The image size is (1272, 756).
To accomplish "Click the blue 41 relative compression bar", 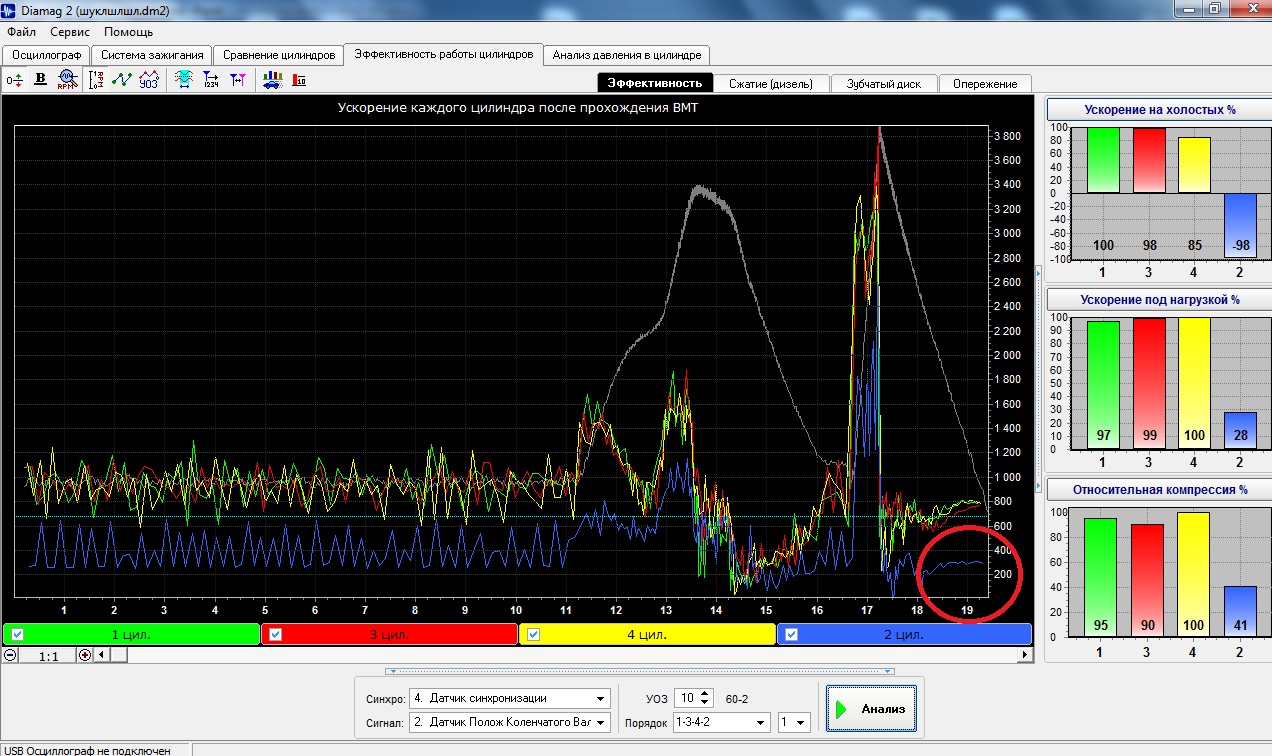I will tap(1240, 612).
